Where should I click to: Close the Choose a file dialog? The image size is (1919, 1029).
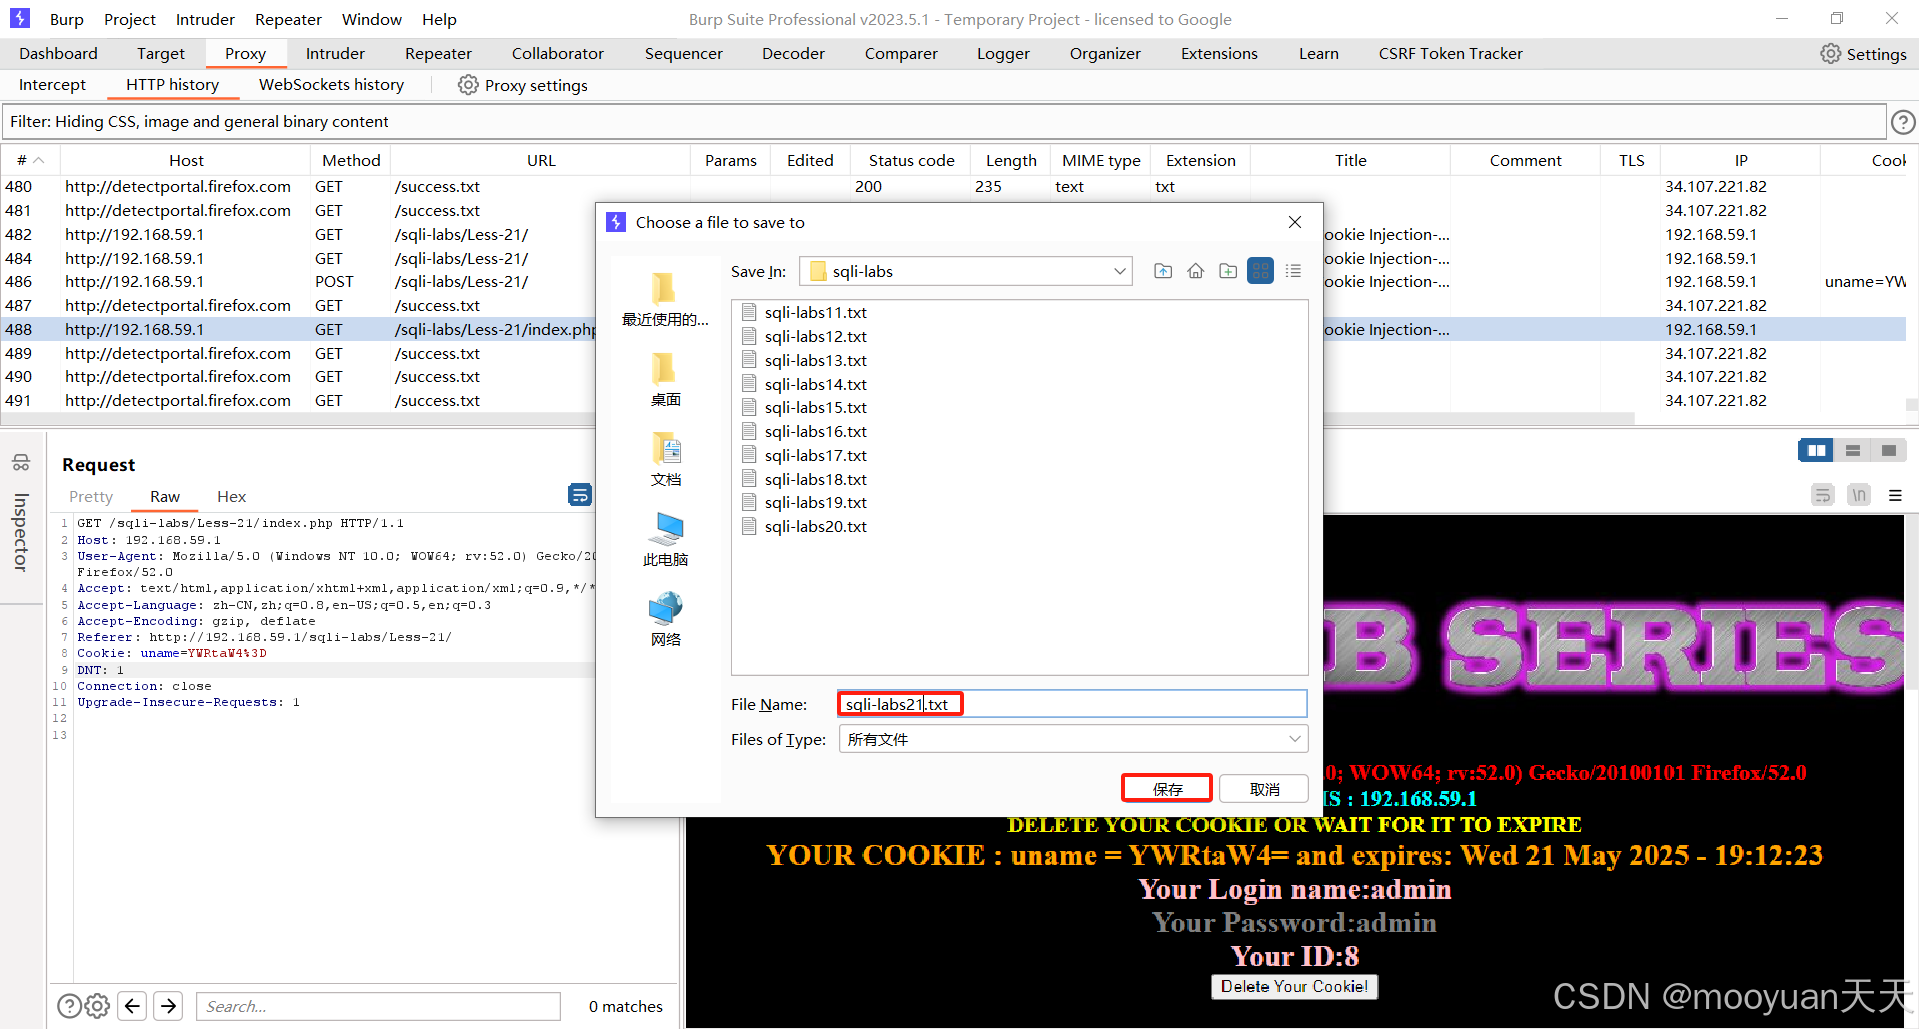point(1295,222)
